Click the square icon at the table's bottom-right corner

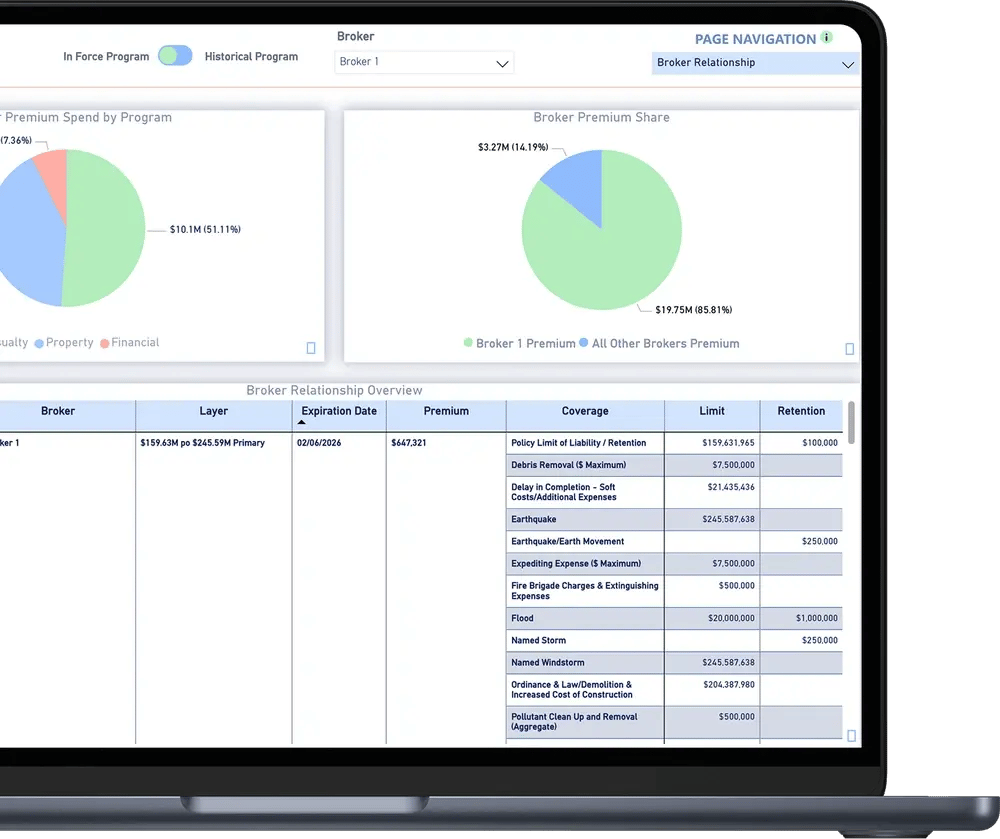pyautogui.click(x=851, y=736)
